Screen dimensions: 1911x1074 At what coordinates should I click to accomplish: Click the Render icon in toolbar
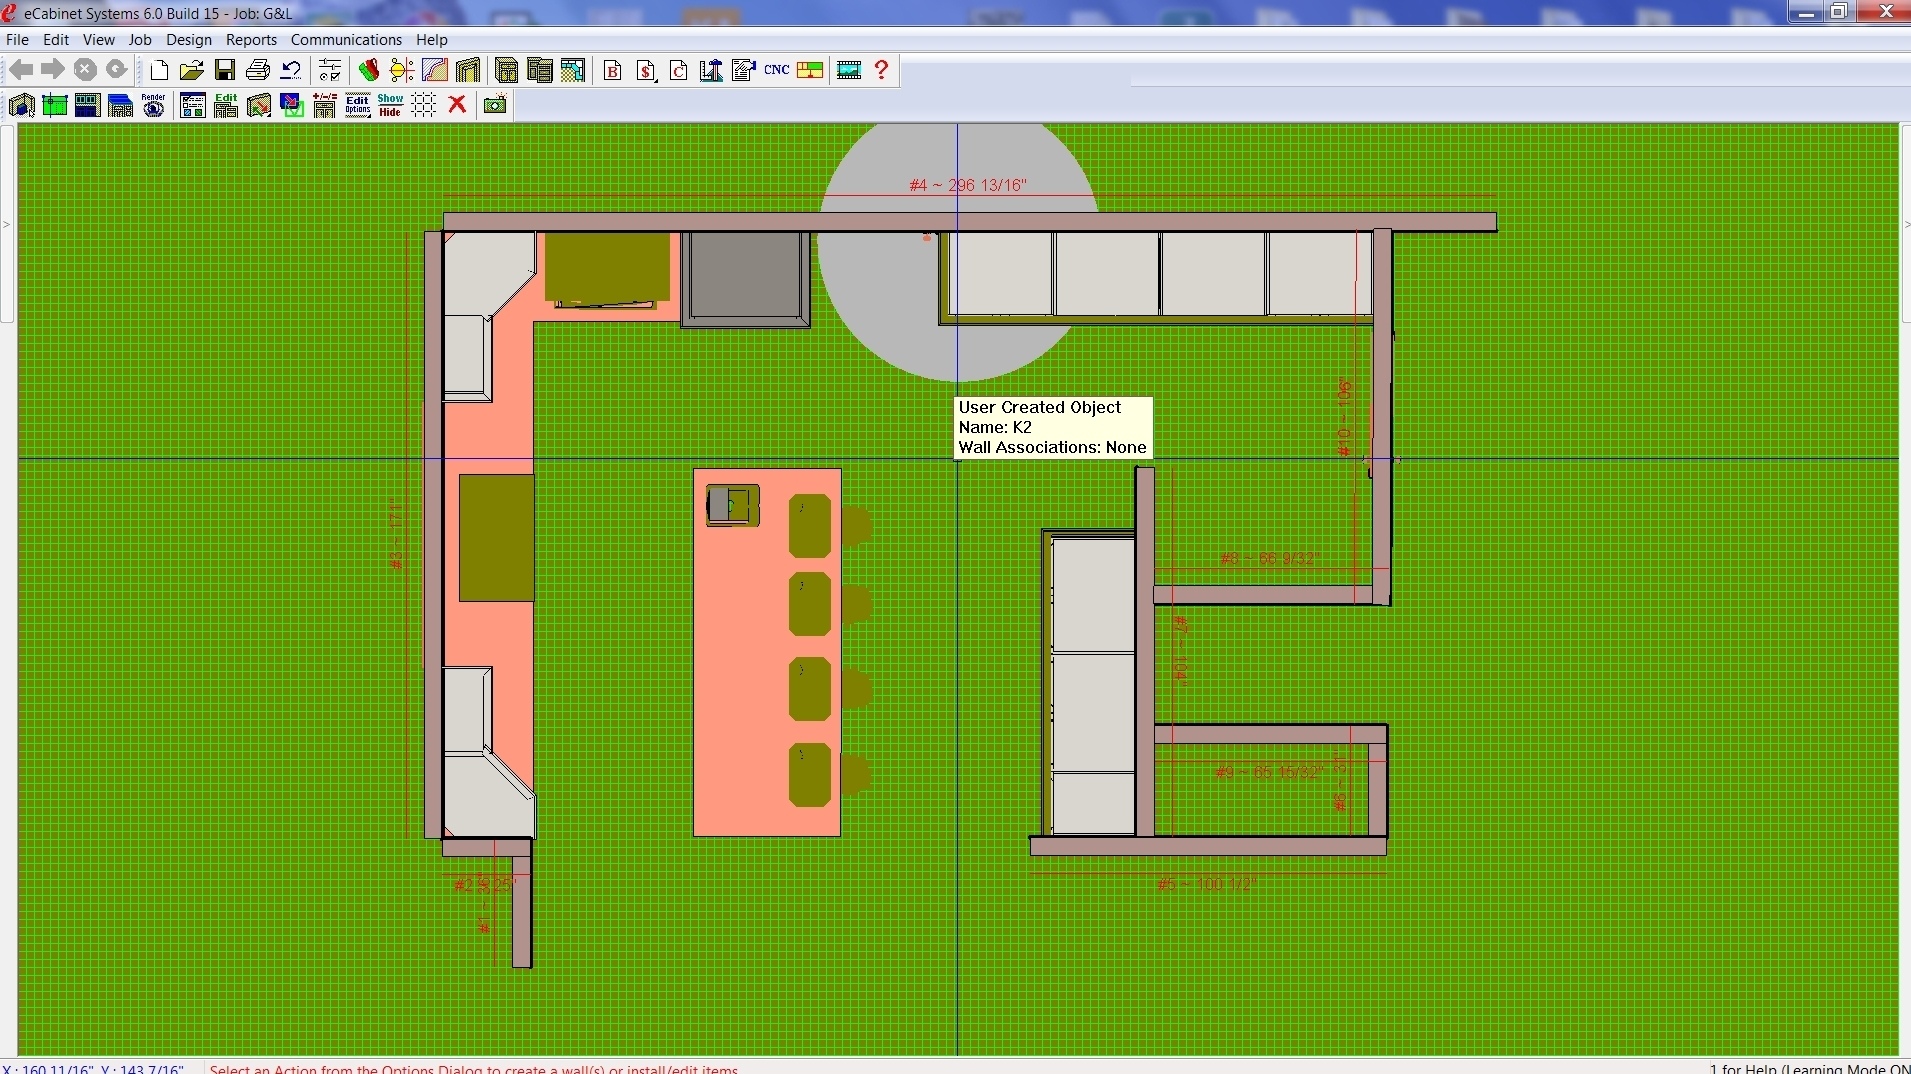(x=153, y=105)
